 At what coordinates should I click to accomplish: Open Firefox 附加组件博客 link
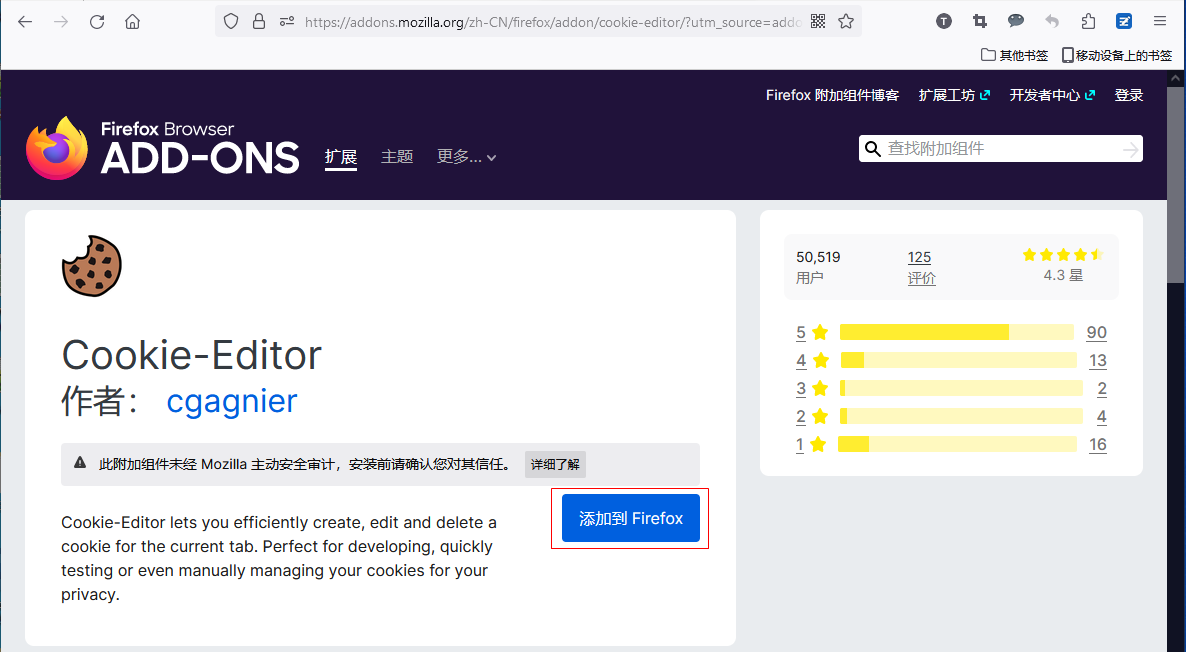pos(832,95)
